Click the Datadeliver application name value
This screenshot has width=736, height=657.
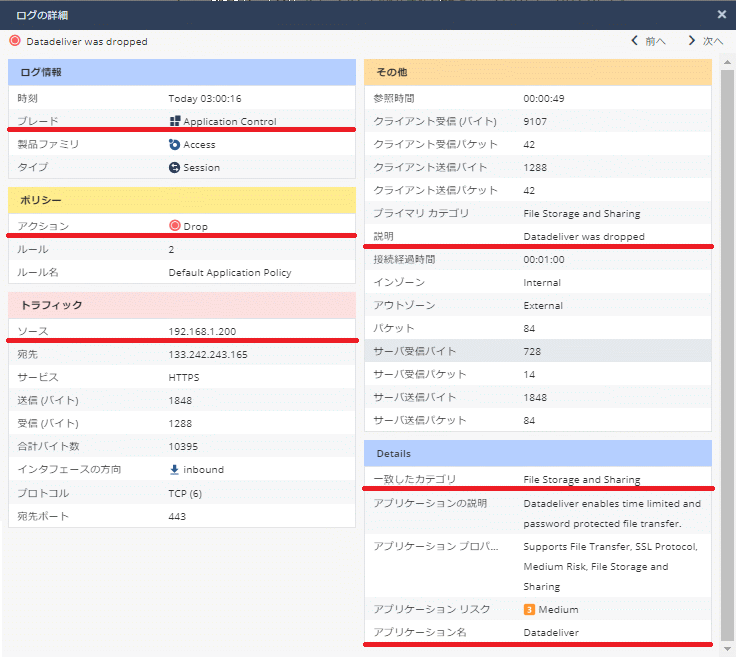[x=551, y=633]
